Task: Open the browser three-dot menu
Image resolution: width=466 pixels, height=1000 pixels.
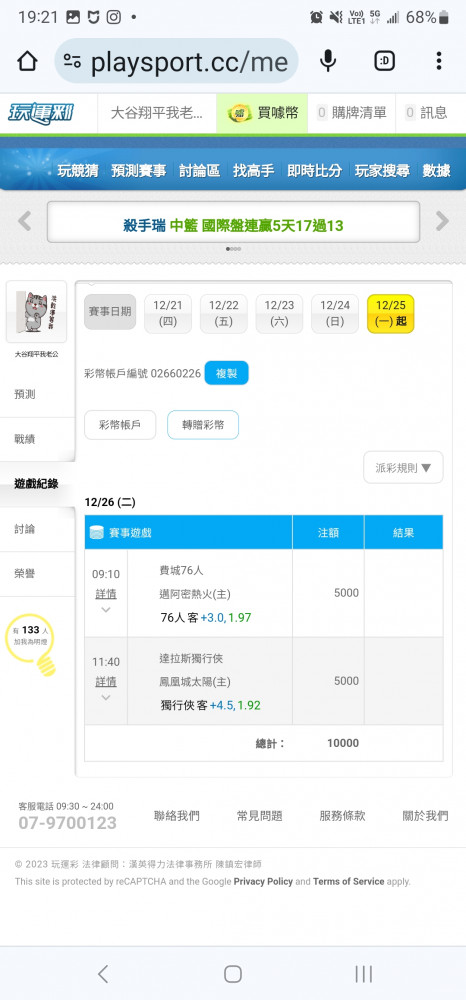Action: coord(439,61)
